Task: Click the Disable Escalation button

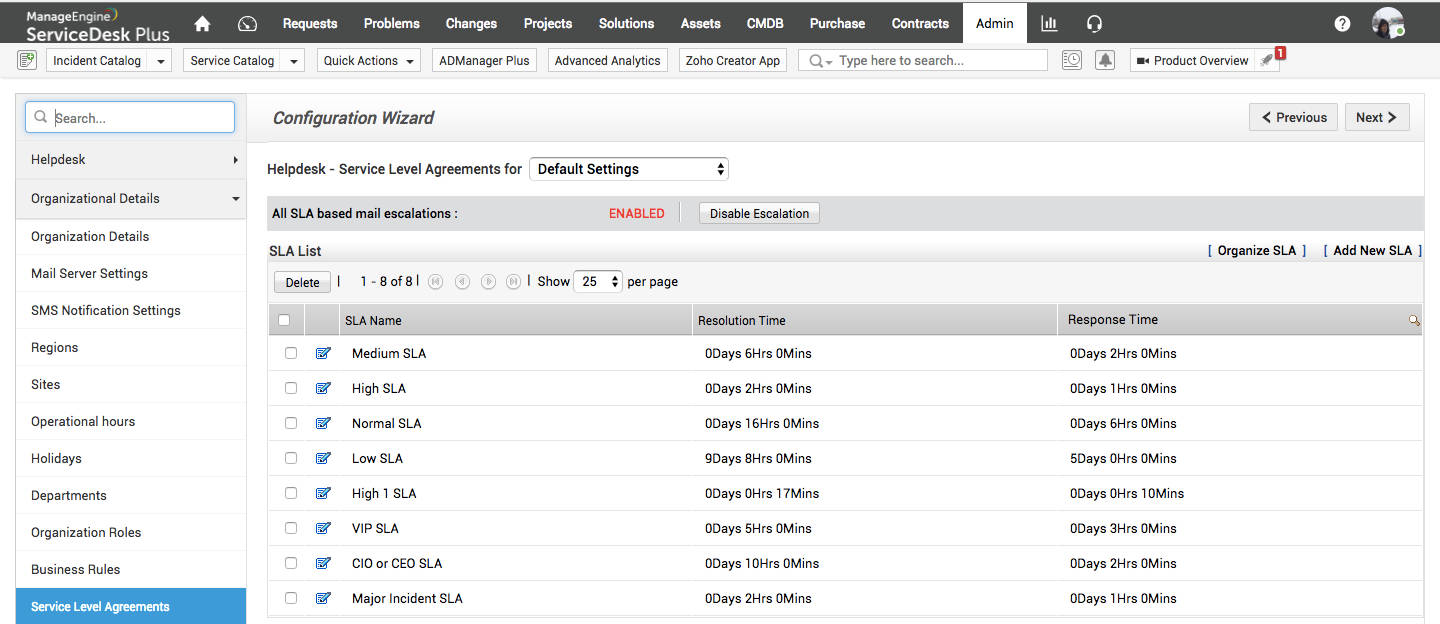Action: pyautogui.click(x=759, y=213)
